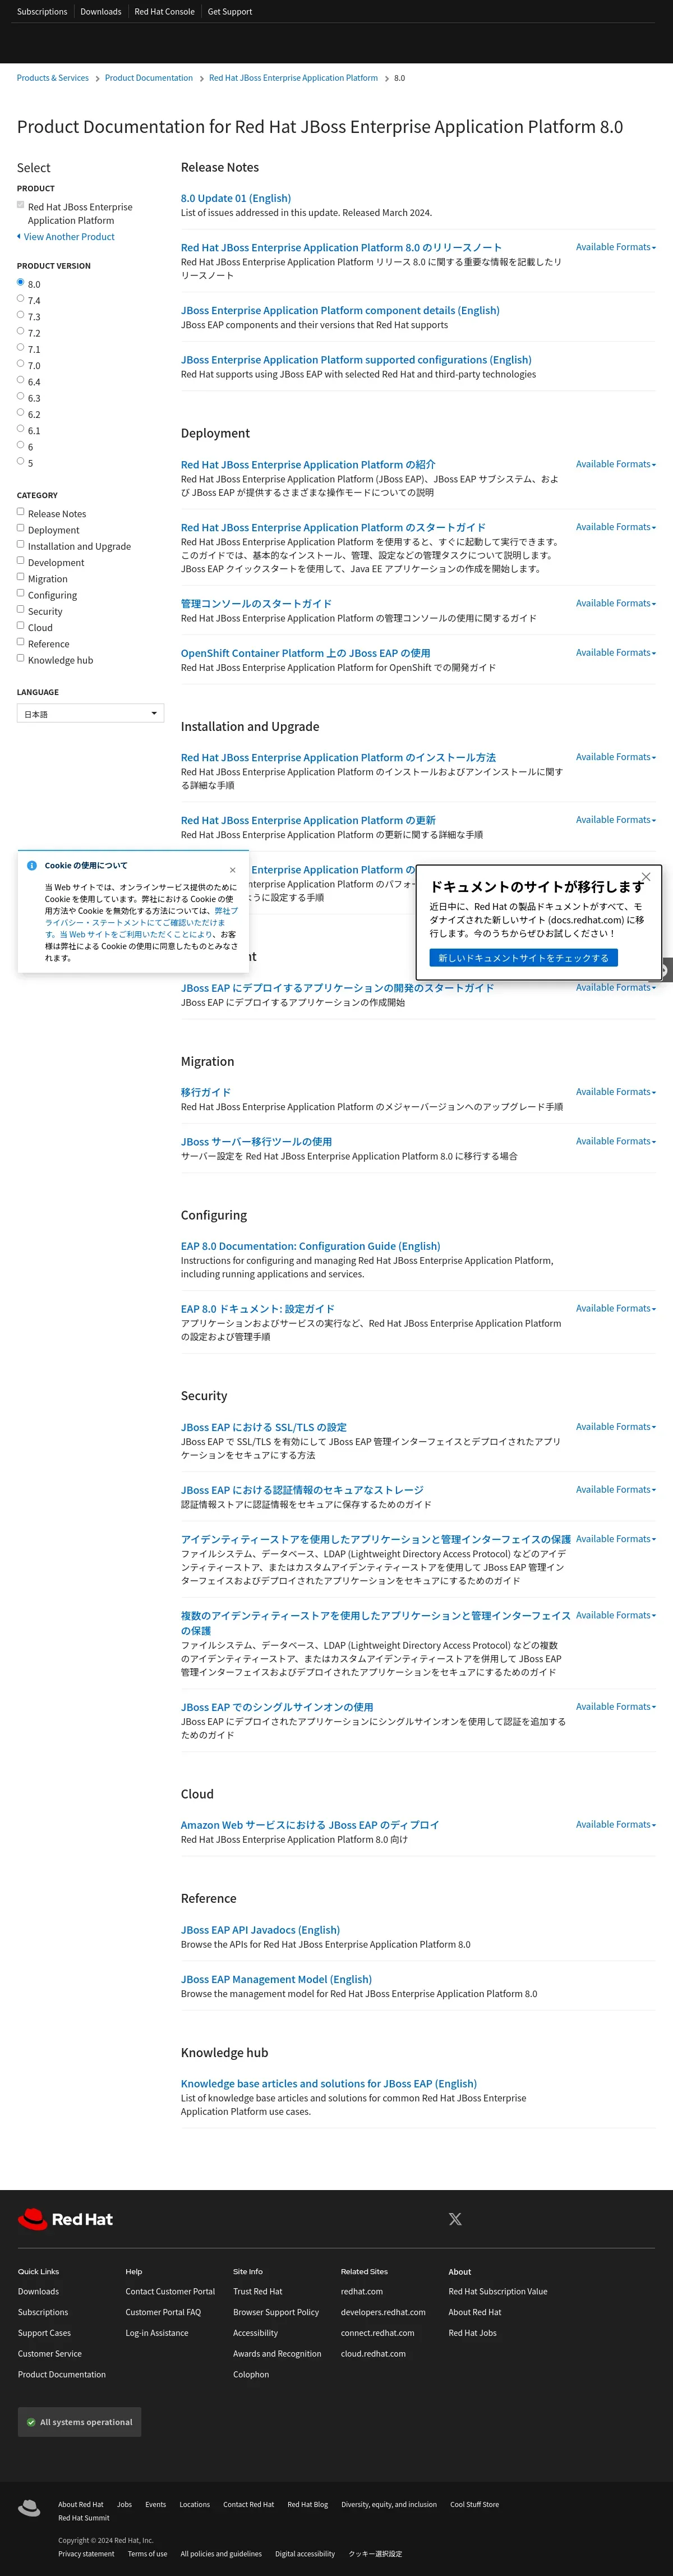Viewport: 673px width, 2576px height.
Task: Click the Red Hat logo in footer
Action: click(65, 2219)
